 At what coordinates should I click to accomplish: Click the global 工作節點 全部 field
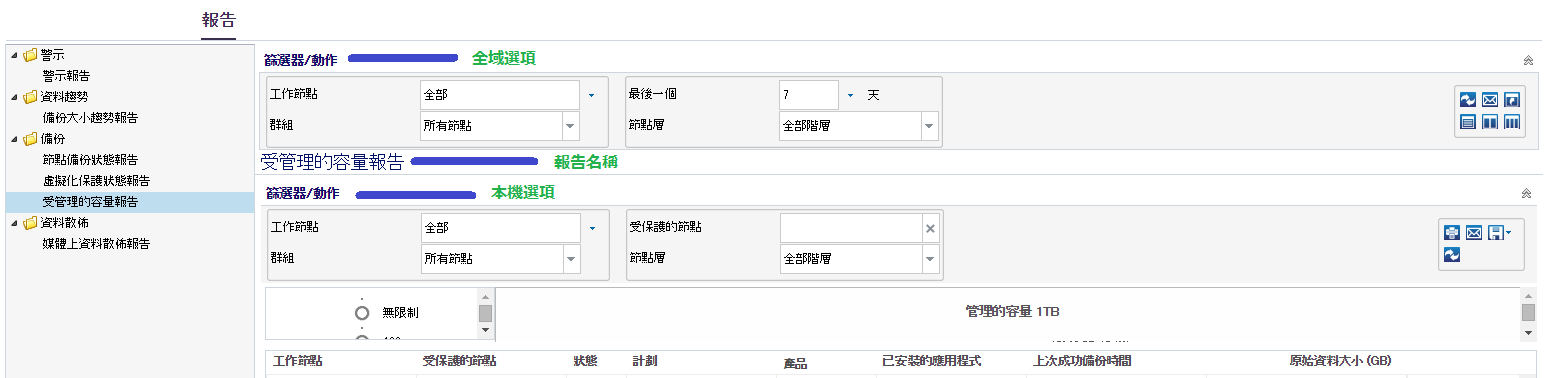(500, 95)
